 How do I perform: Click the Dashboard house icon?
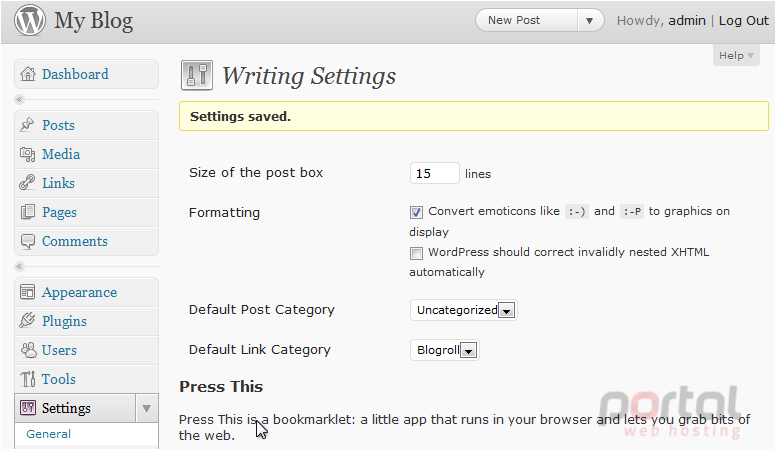pos(28,74)
